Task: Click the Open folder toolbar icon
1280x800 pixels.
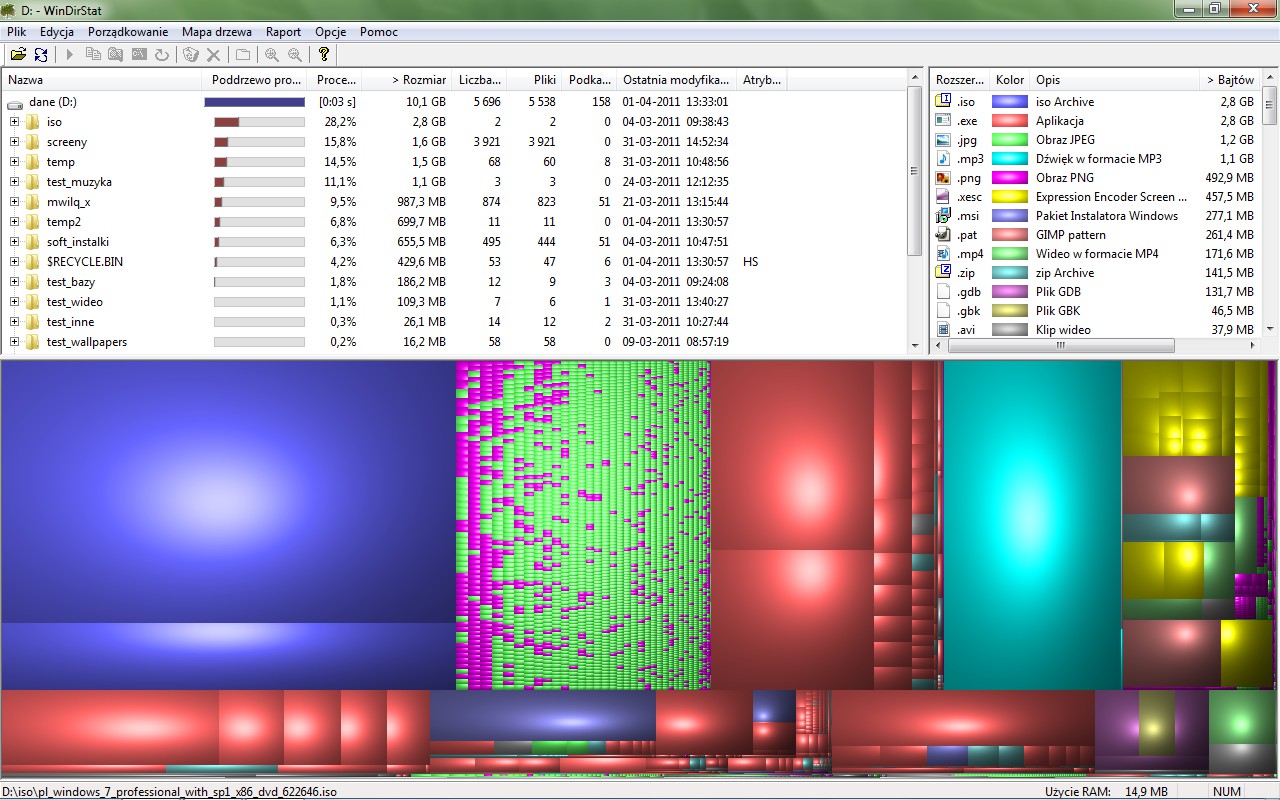Action: (18, 55)
